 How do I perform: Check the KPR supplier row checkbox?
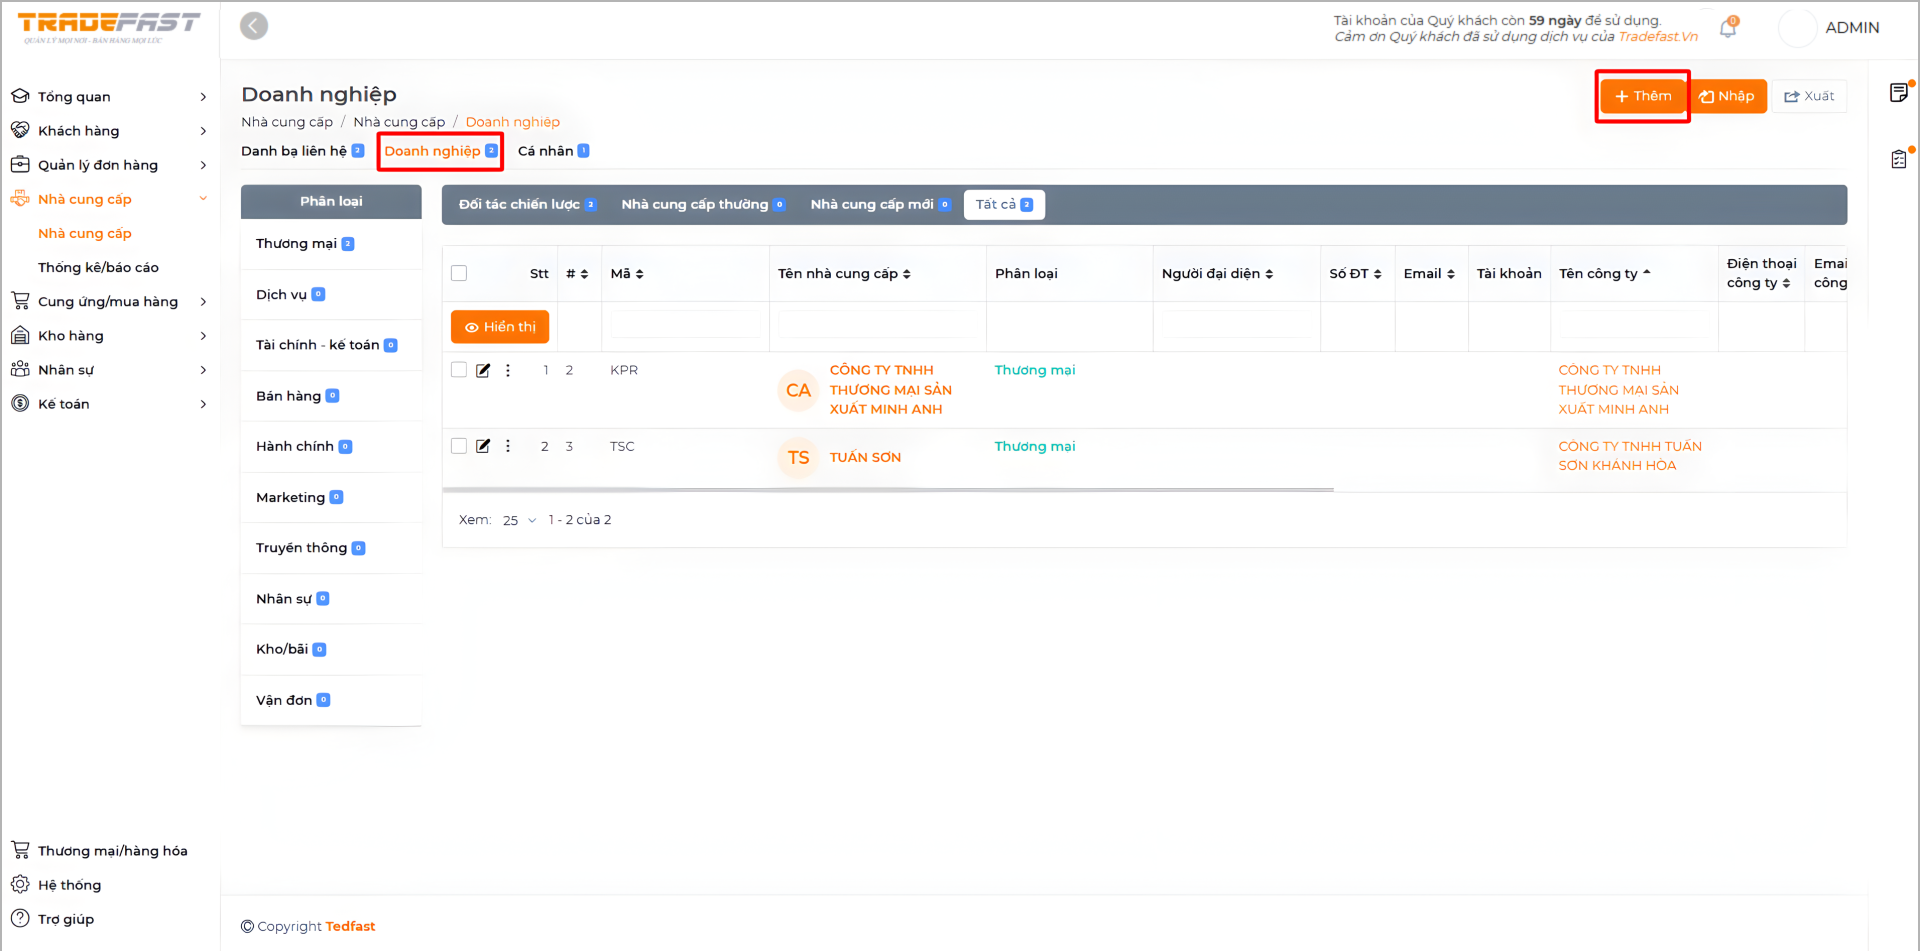click(x=459, y=370)
